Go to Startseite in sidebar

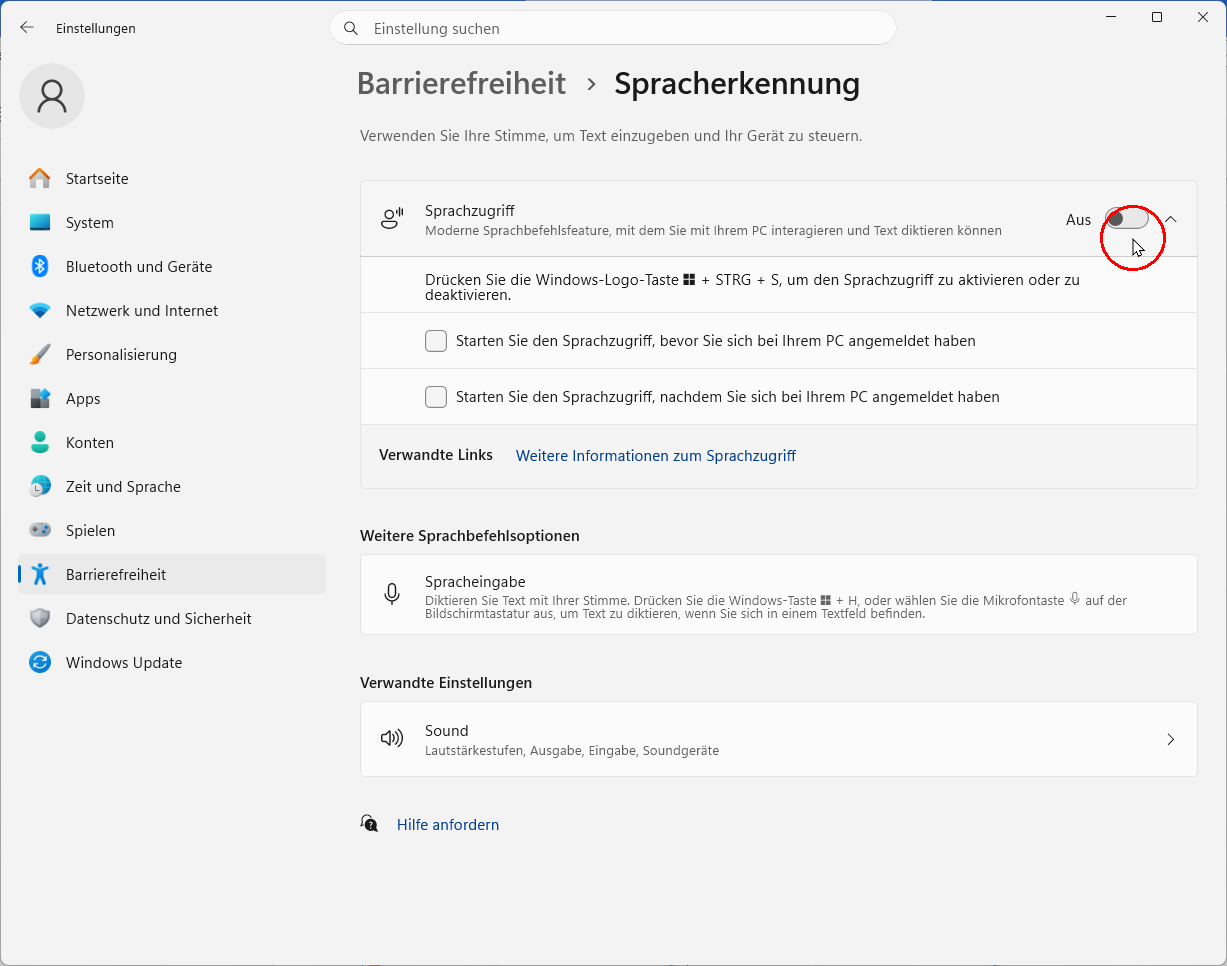pos(172,179)
